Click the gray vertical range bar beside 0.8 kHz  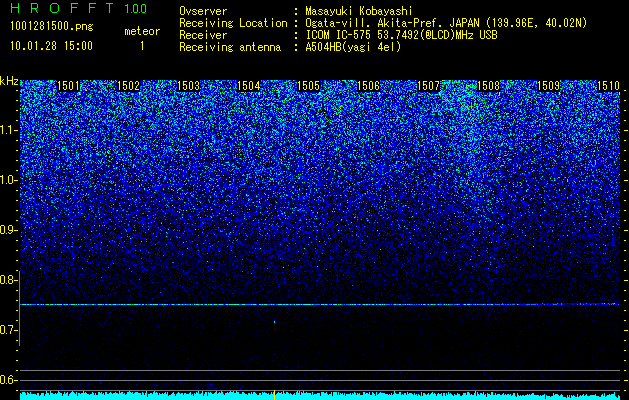coord(20,308)
